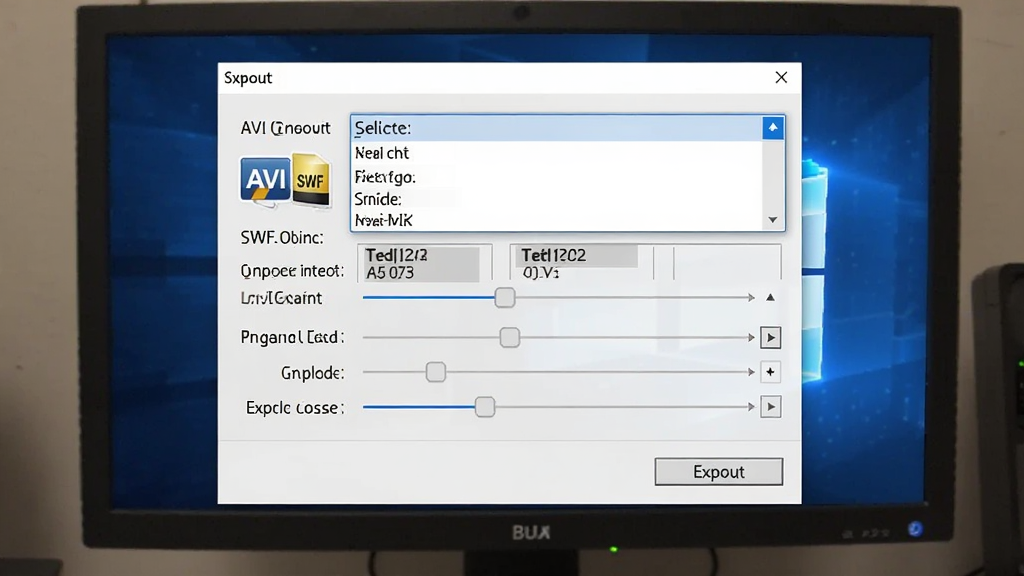Click the Pnganol Eatd slider thumb
The width and height of the screenshot is (1024, 576).
tap(509, 338)
